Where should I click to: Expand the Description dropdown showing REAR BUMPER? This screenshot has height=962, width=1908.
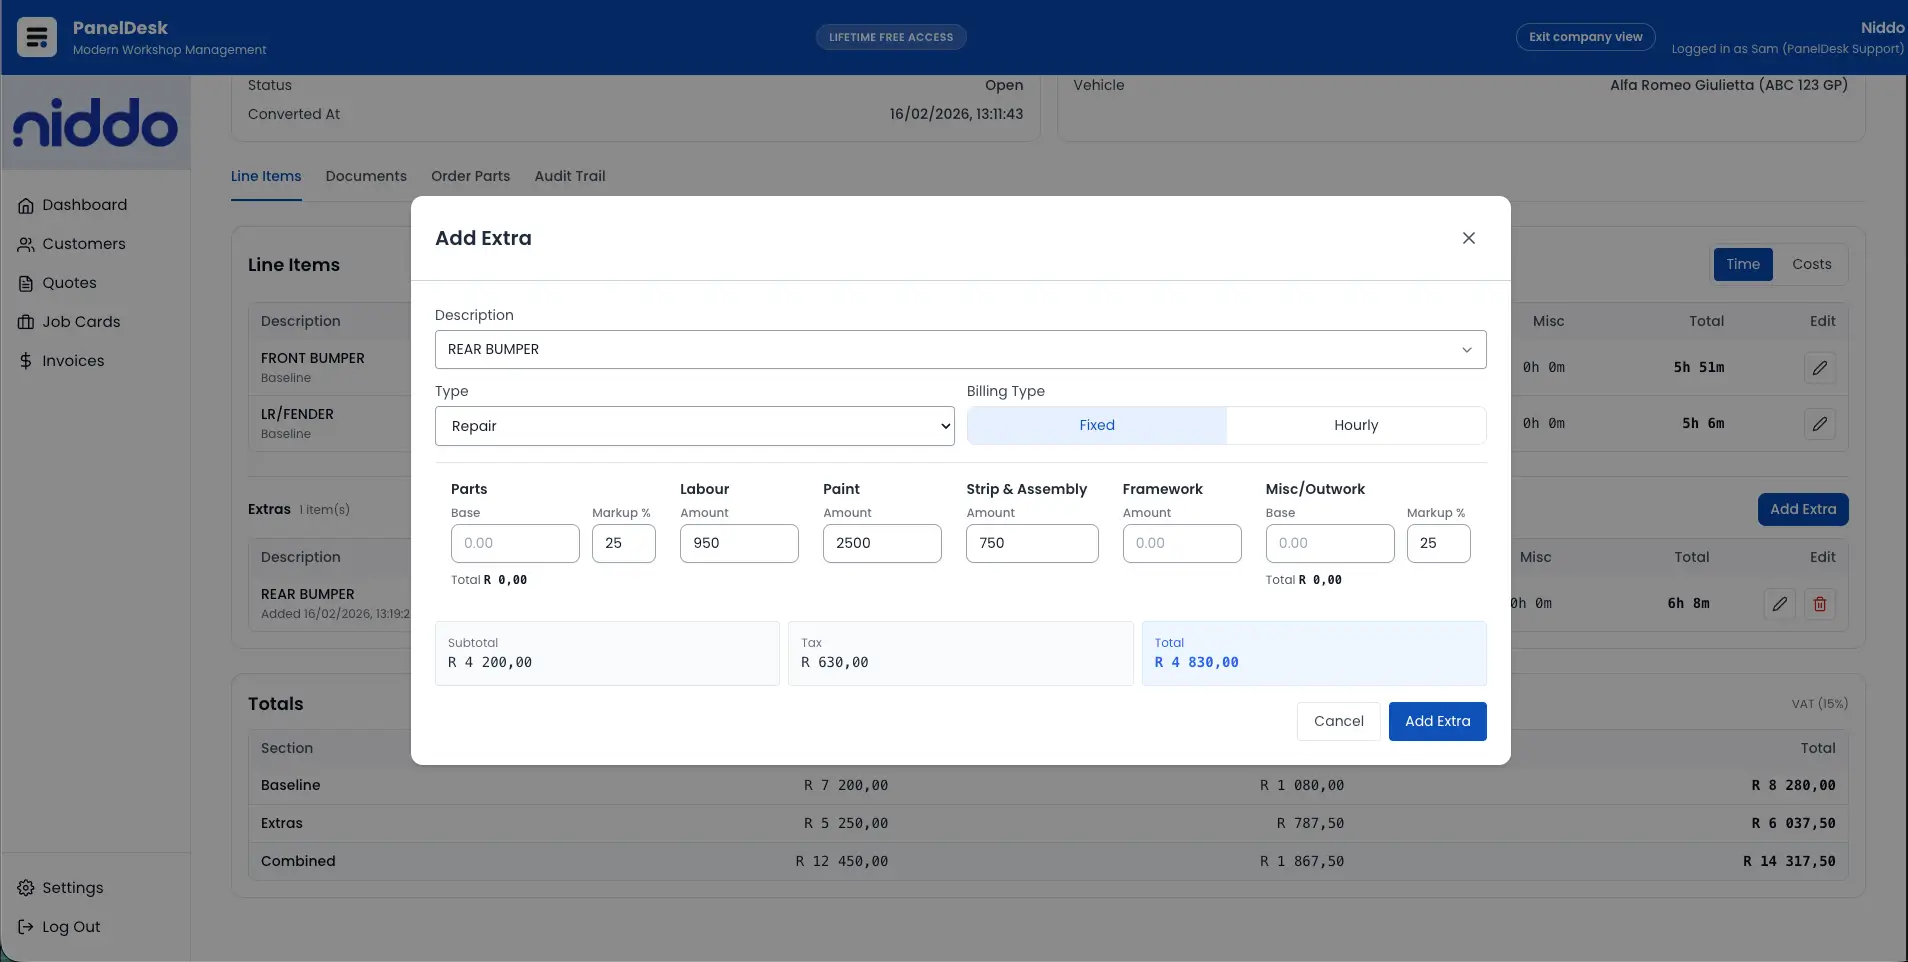point(960,350)
